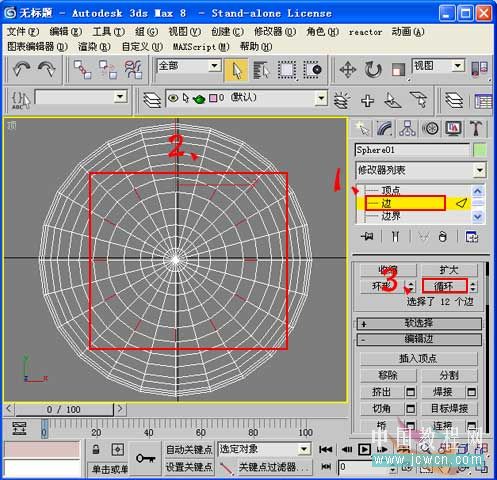Click the green object color swatch
Image resolution: width=497 pixels, height=480 pixels.
pyautogui.click(x=479, y=150)
